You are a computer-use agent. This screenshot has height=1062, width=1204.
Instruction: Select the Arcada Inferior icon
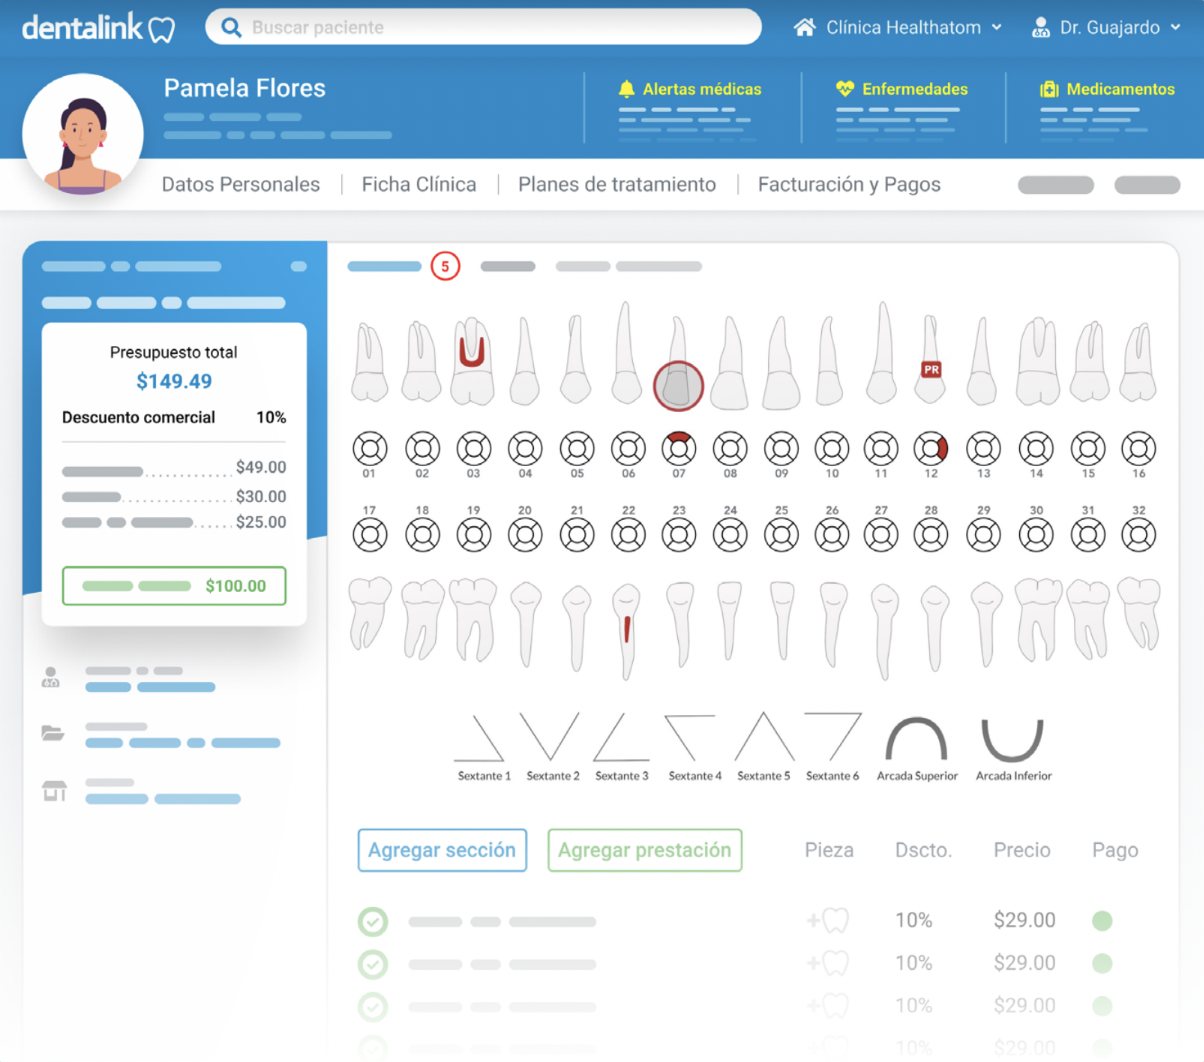[1013, 740]
